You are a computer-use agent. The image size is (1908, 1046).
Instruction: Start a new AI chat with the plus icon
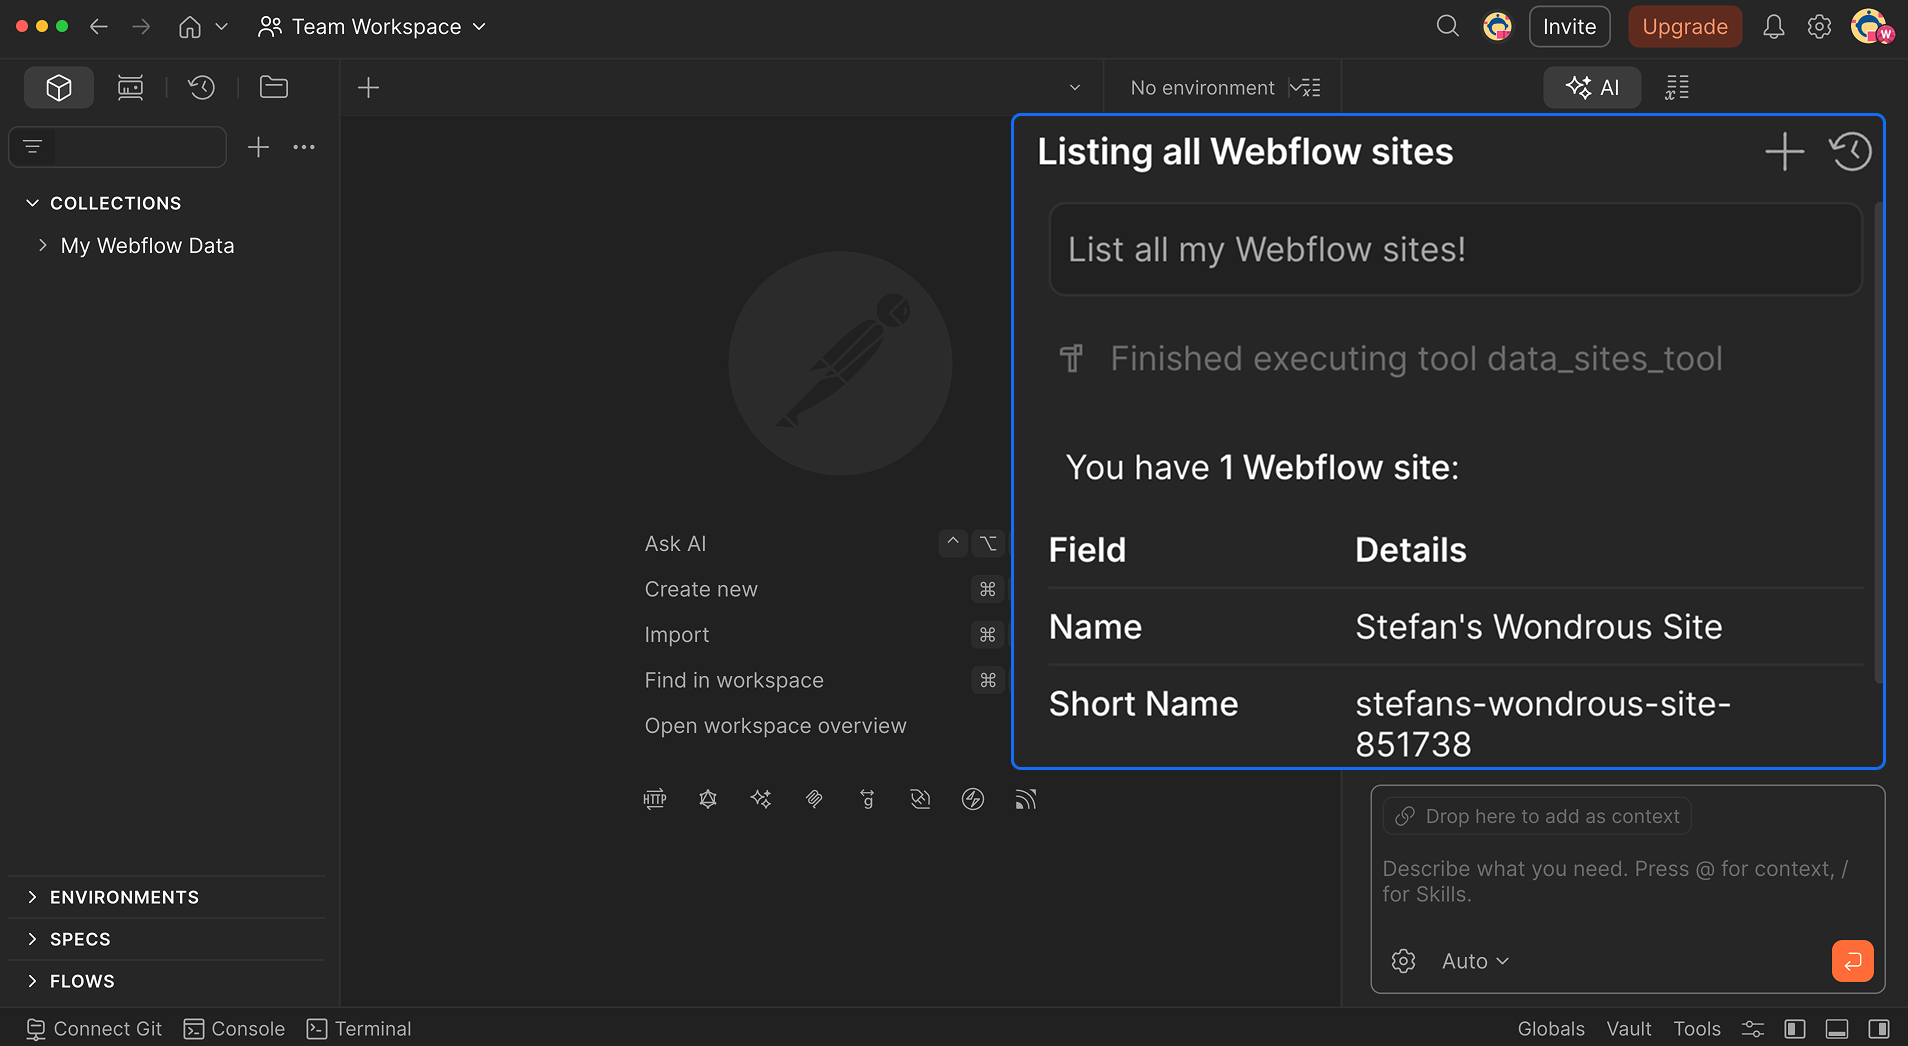click(x=1784, y=152)
